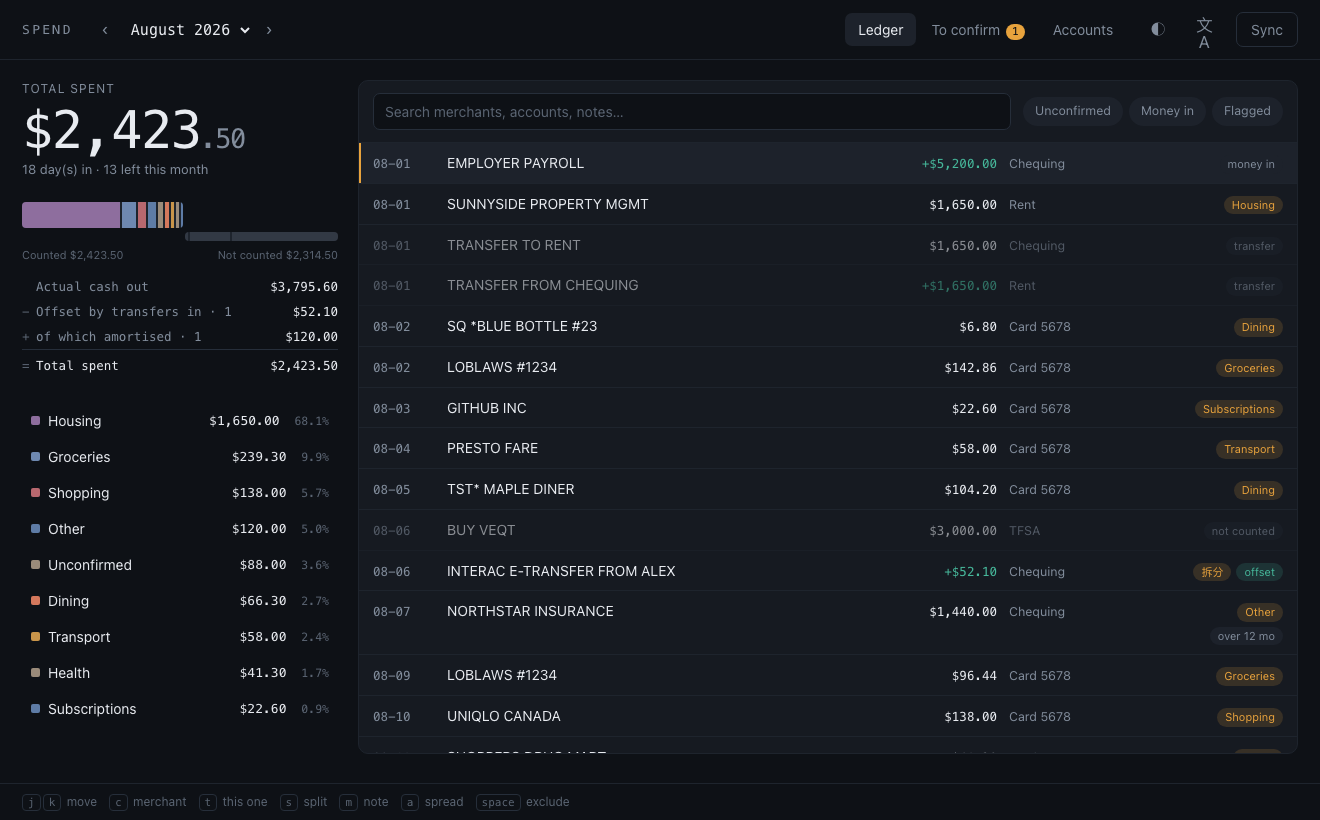Screen dimensions: 1320x820
Task: Click the $1,440.00 amount on Northstar row
Action: tap(963, 611)
